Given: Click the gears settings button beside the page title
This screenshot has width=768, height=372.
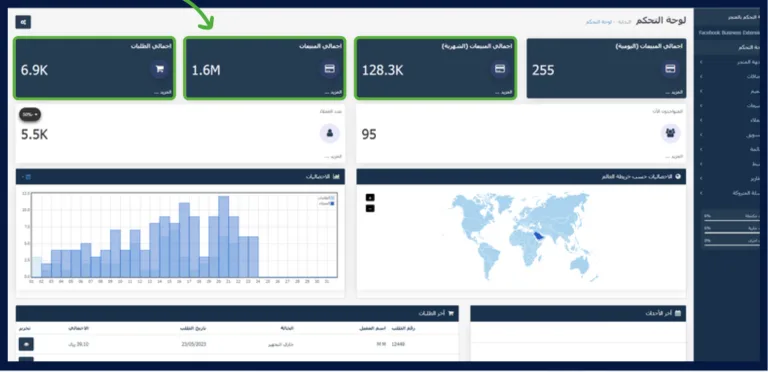Looking at the screenshot, I should pos(23,22).
